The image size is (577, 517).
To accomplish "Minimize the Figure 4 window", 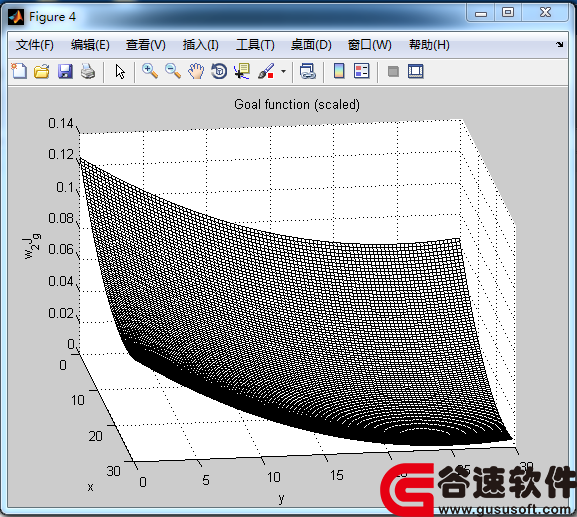I will click(481, 13).
